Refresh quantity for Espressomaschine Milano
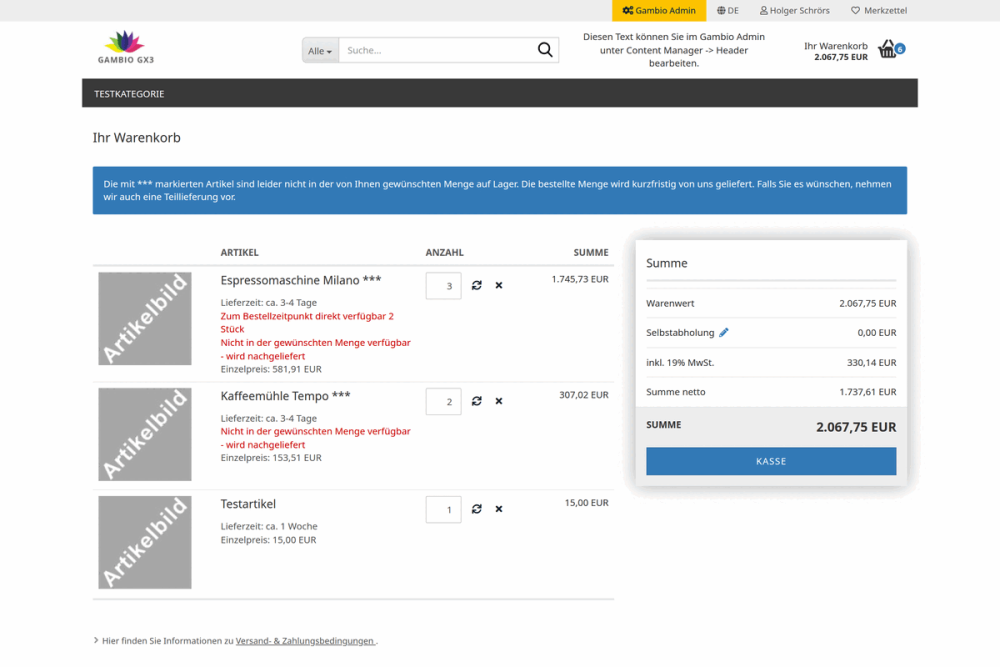Viewport: 1000px width, 667px height. [x=476, y=285]
